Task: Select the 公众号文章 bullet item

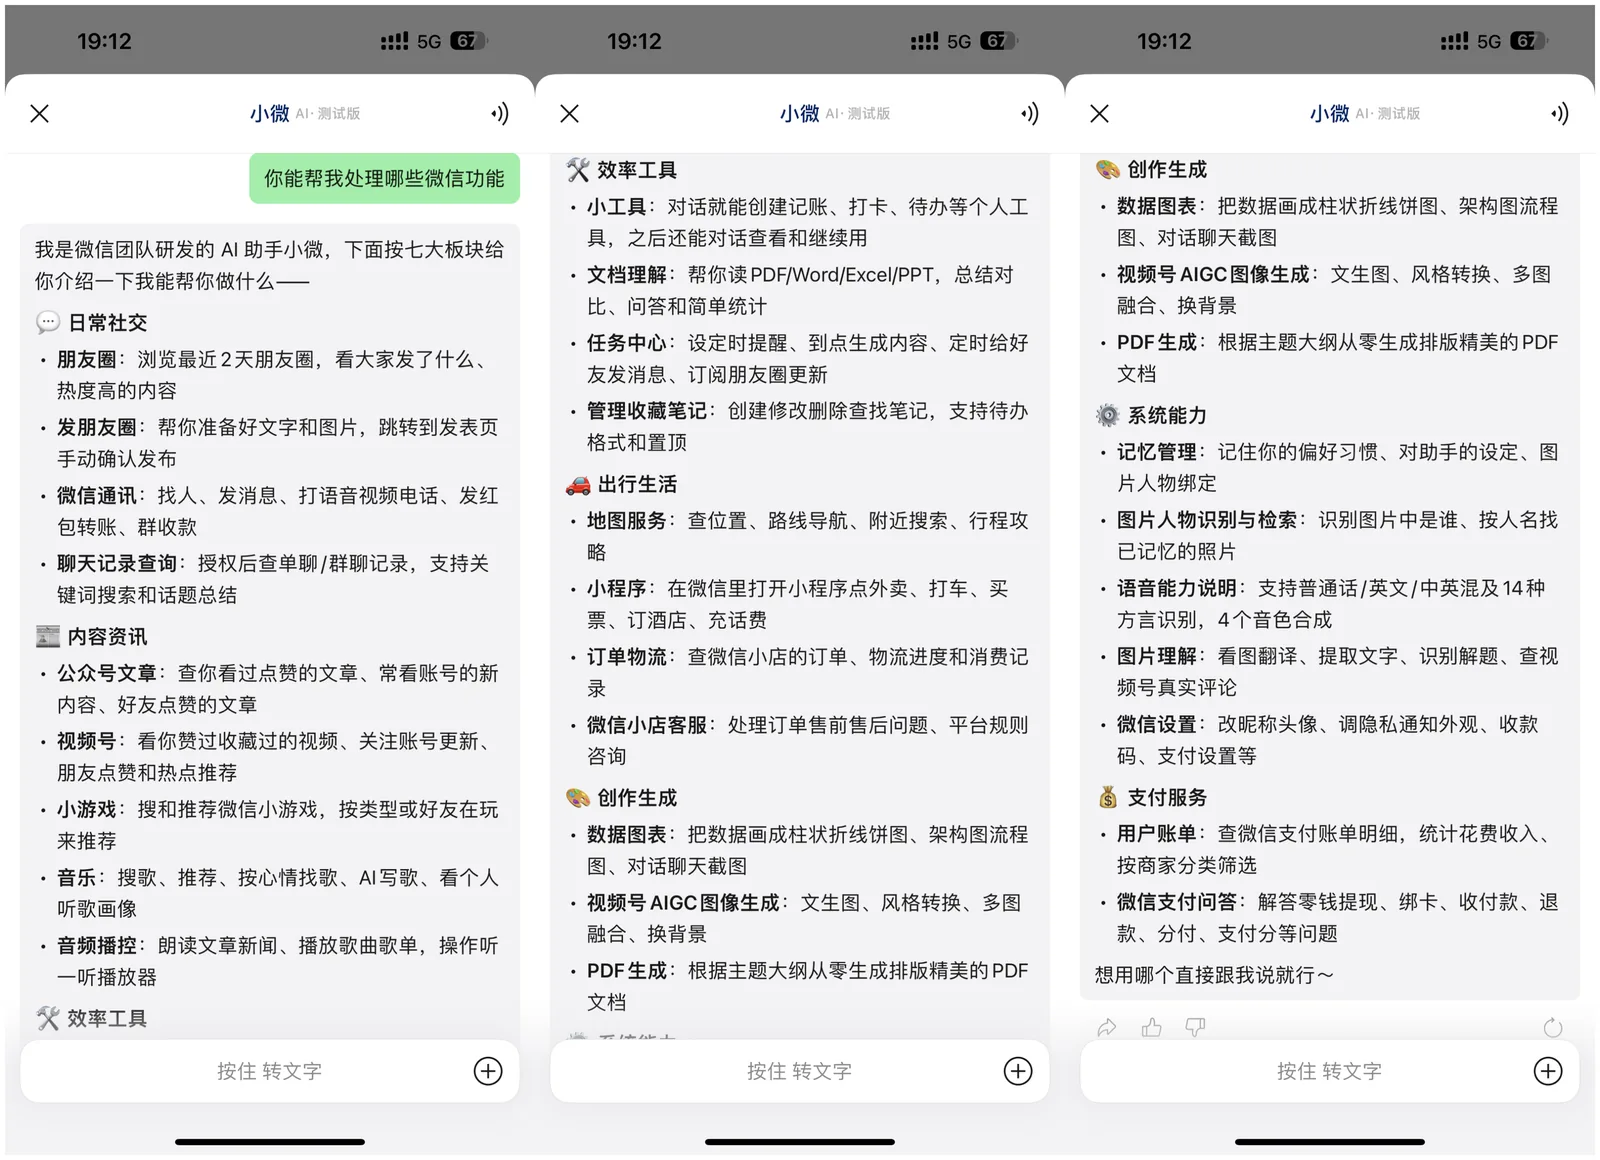Action: (x=270, y=689)
